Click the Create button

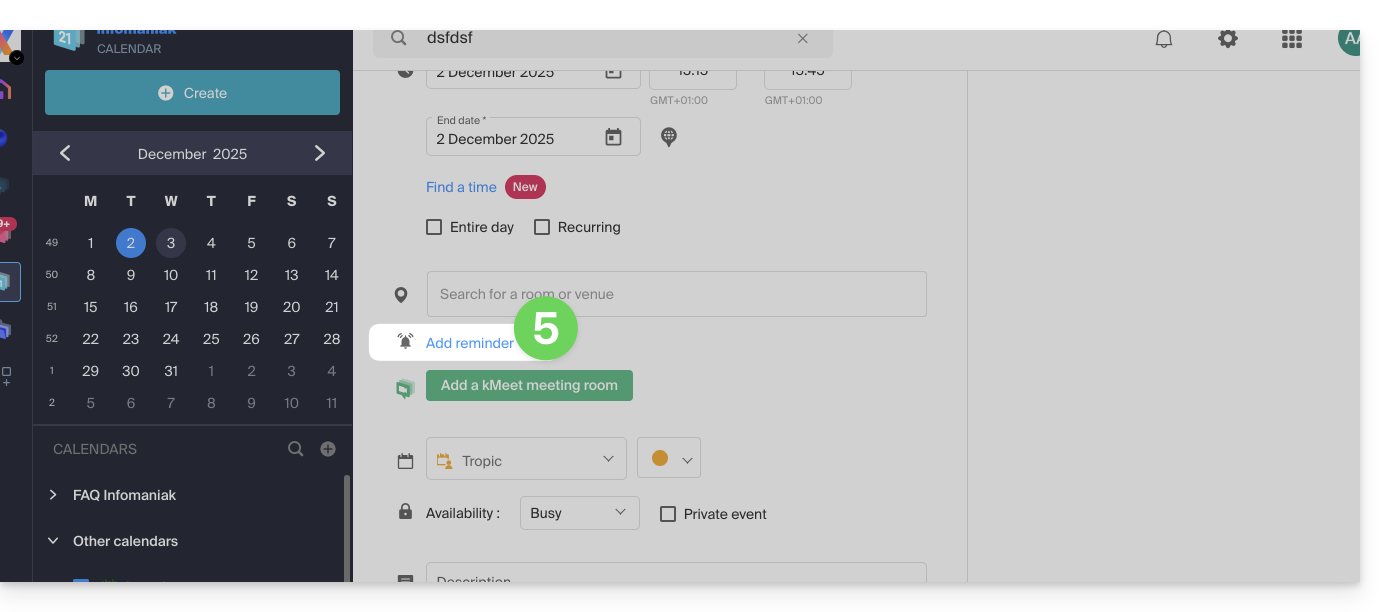[192, 93]
